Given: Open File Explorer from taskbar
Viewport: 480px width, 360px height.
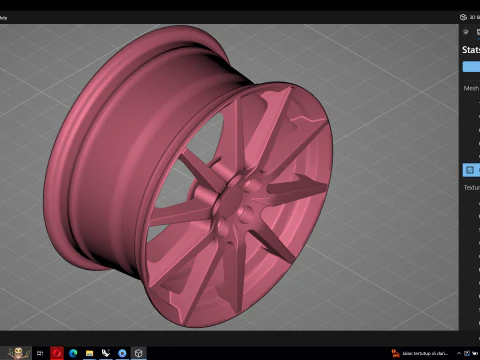Looking at the screenshot, I should coord(89,353).
